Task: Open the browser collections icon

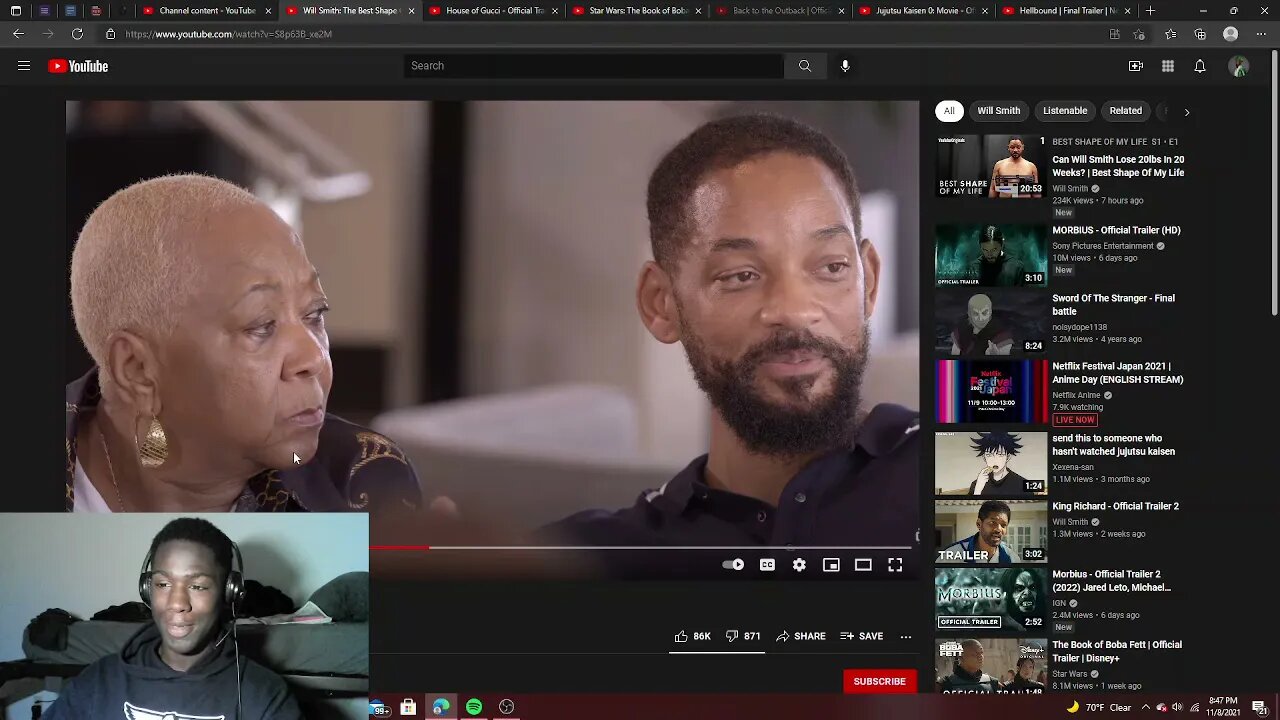Action: pyautogui.click(x=1200, y=34)
